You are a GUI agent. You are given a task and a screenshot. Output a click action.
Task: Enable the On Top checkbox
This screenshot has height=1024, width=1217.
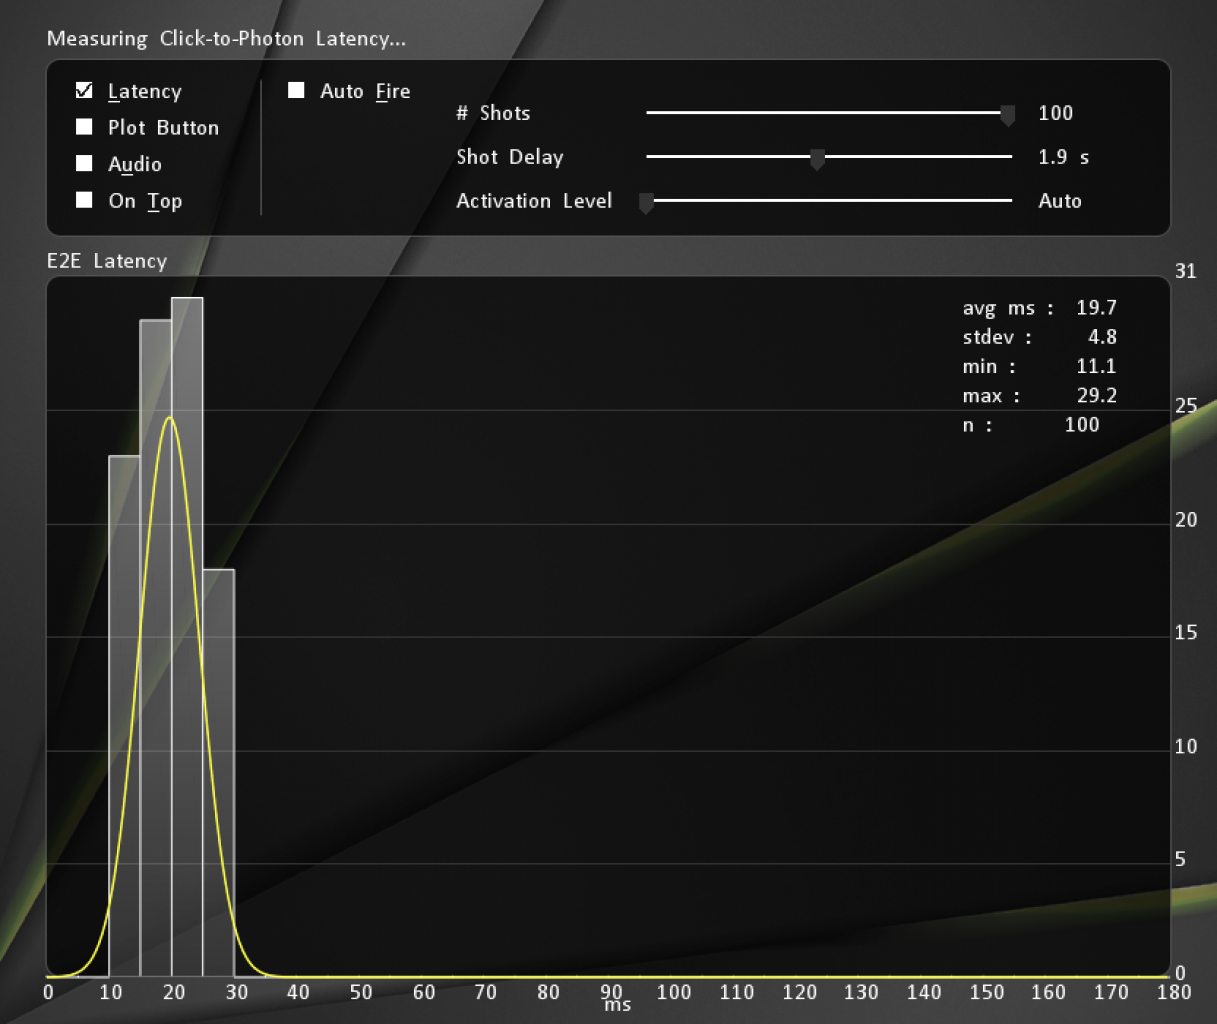(84, 200)
